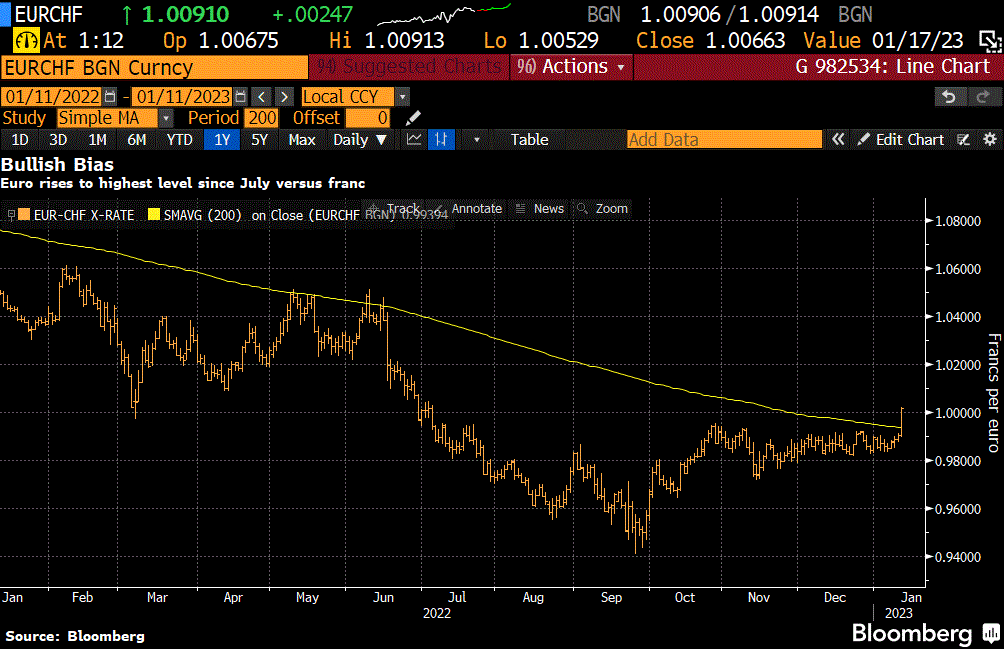Select the 3D time range tab
This screenshot has height=649, width=1004.
click(x=58, y=140)
